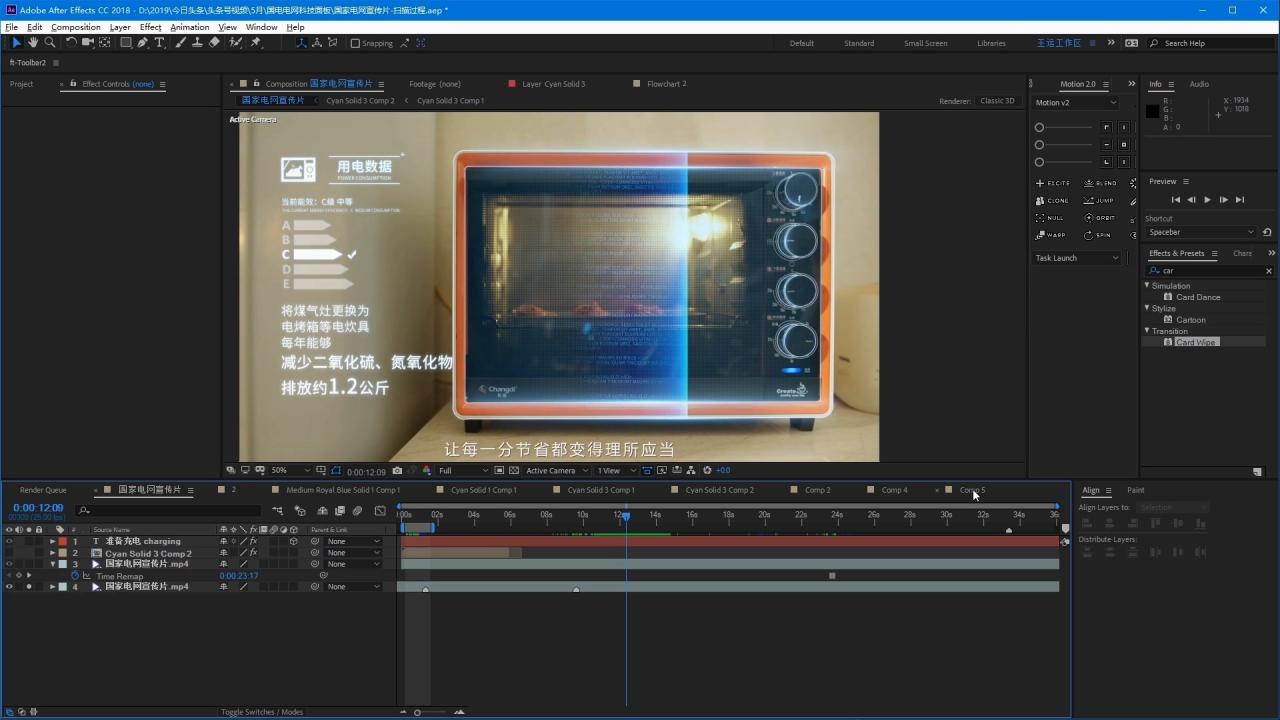Click the Motion 2.0 Clone button
The height and width of the screenshot is (720, 1280).
1052,201
